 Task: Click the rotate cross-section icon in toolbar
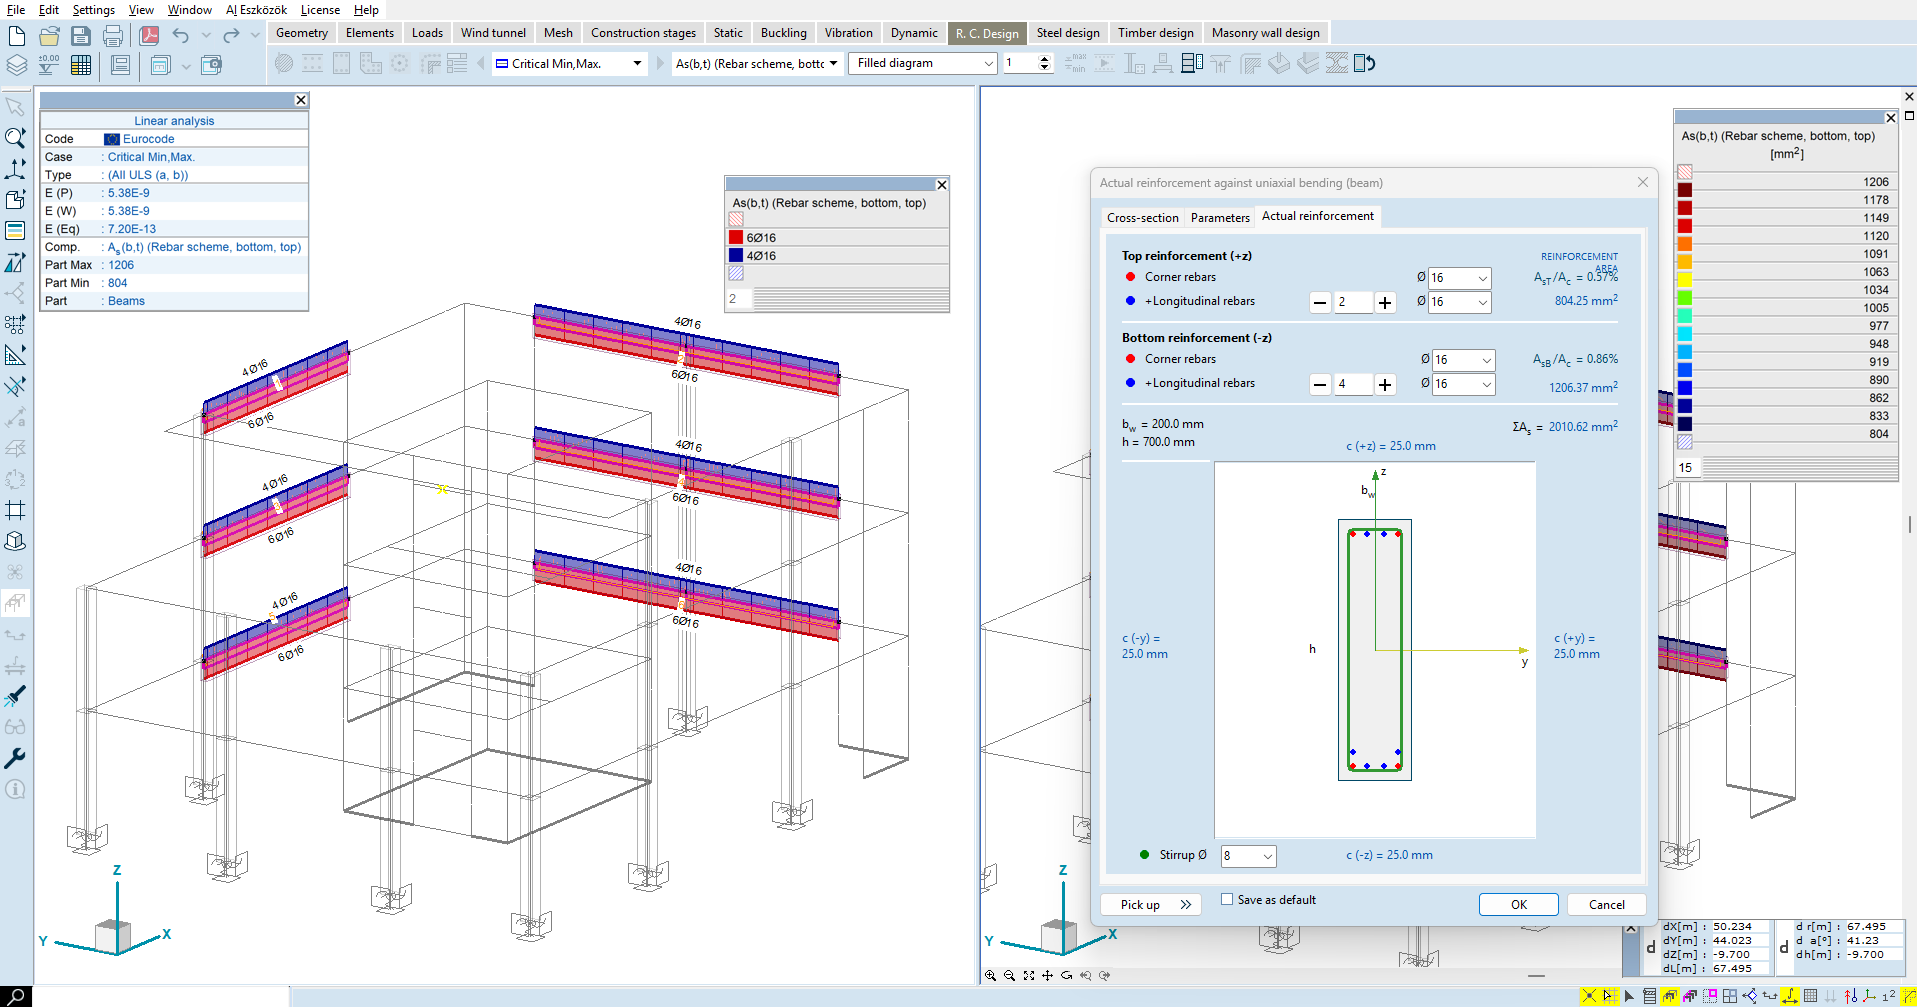pos(1365,63)
